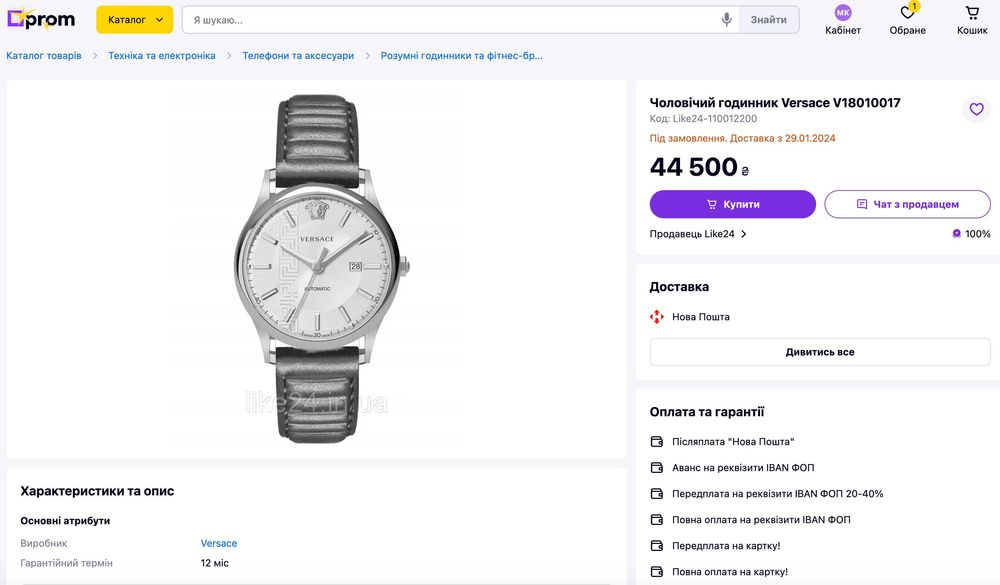The height and width of the screenshot is (585, 1000).
Task: Open Телефони та аксесуари breadcrumb
Action: click(298, 56)
